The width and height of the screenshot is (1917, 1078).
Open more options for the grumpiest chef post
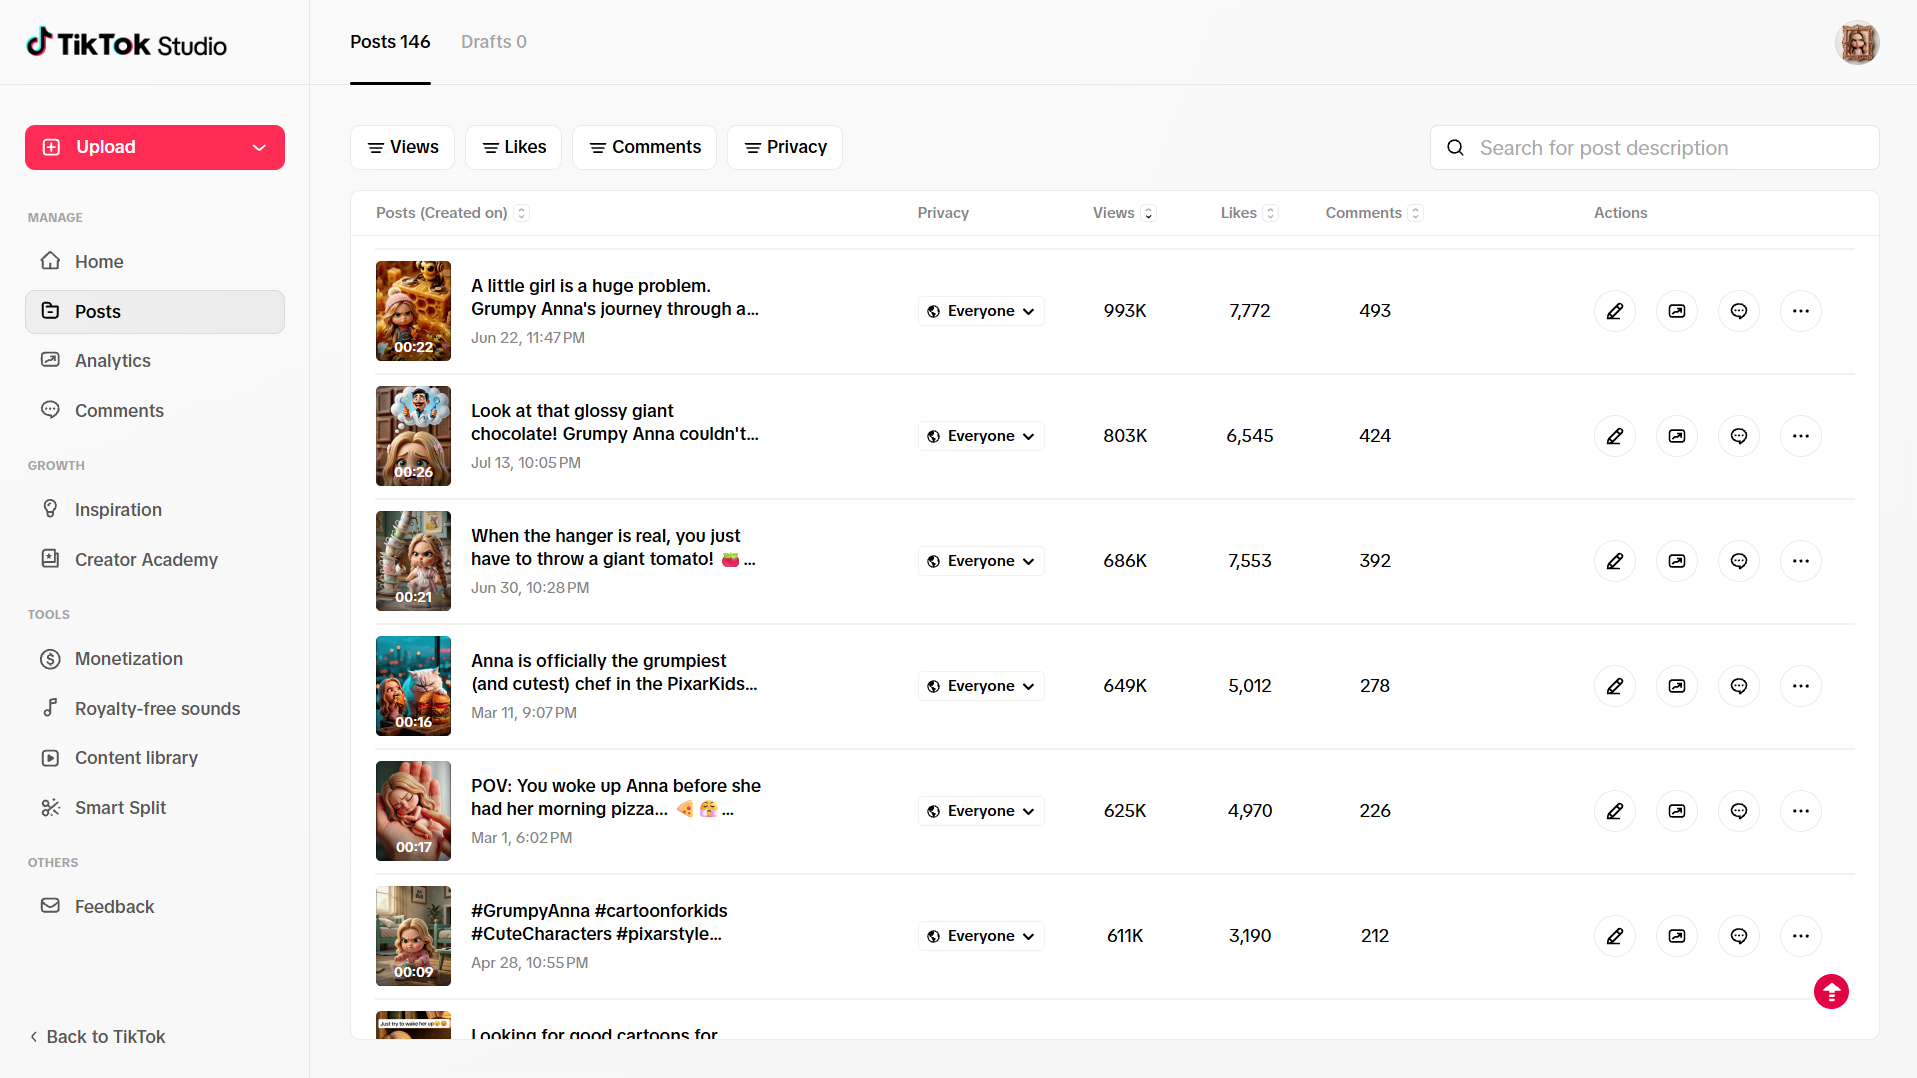point(1800,686)
